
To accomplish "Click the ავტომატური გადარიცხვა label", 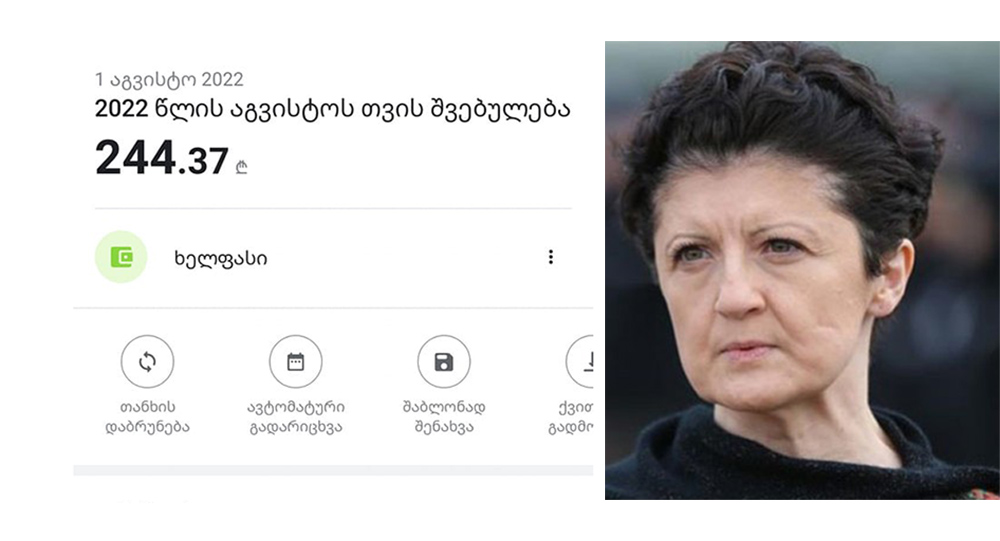I will 296,417.
